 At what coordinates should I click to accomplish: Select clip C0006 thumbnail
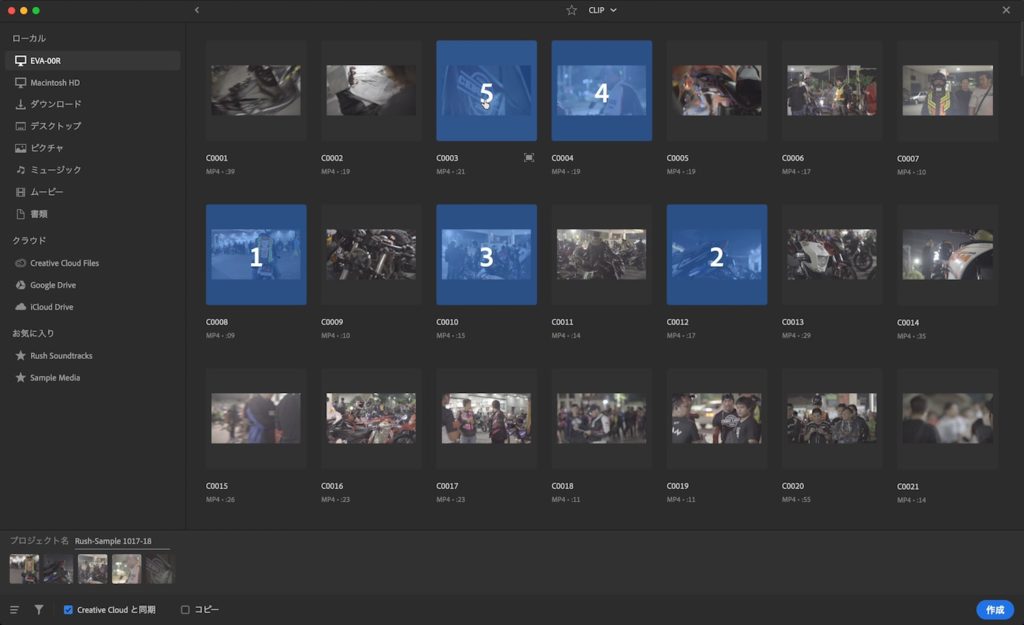point(832,90)
